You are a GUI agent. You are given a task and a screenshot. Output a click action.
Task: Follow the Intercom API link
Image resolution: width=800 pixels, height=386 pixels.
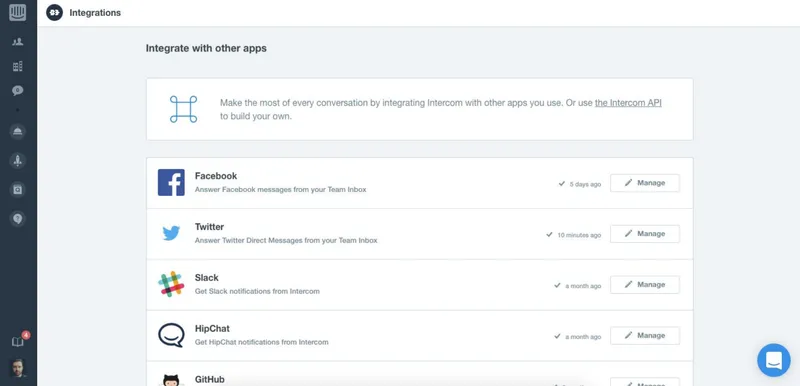(628, 102)
